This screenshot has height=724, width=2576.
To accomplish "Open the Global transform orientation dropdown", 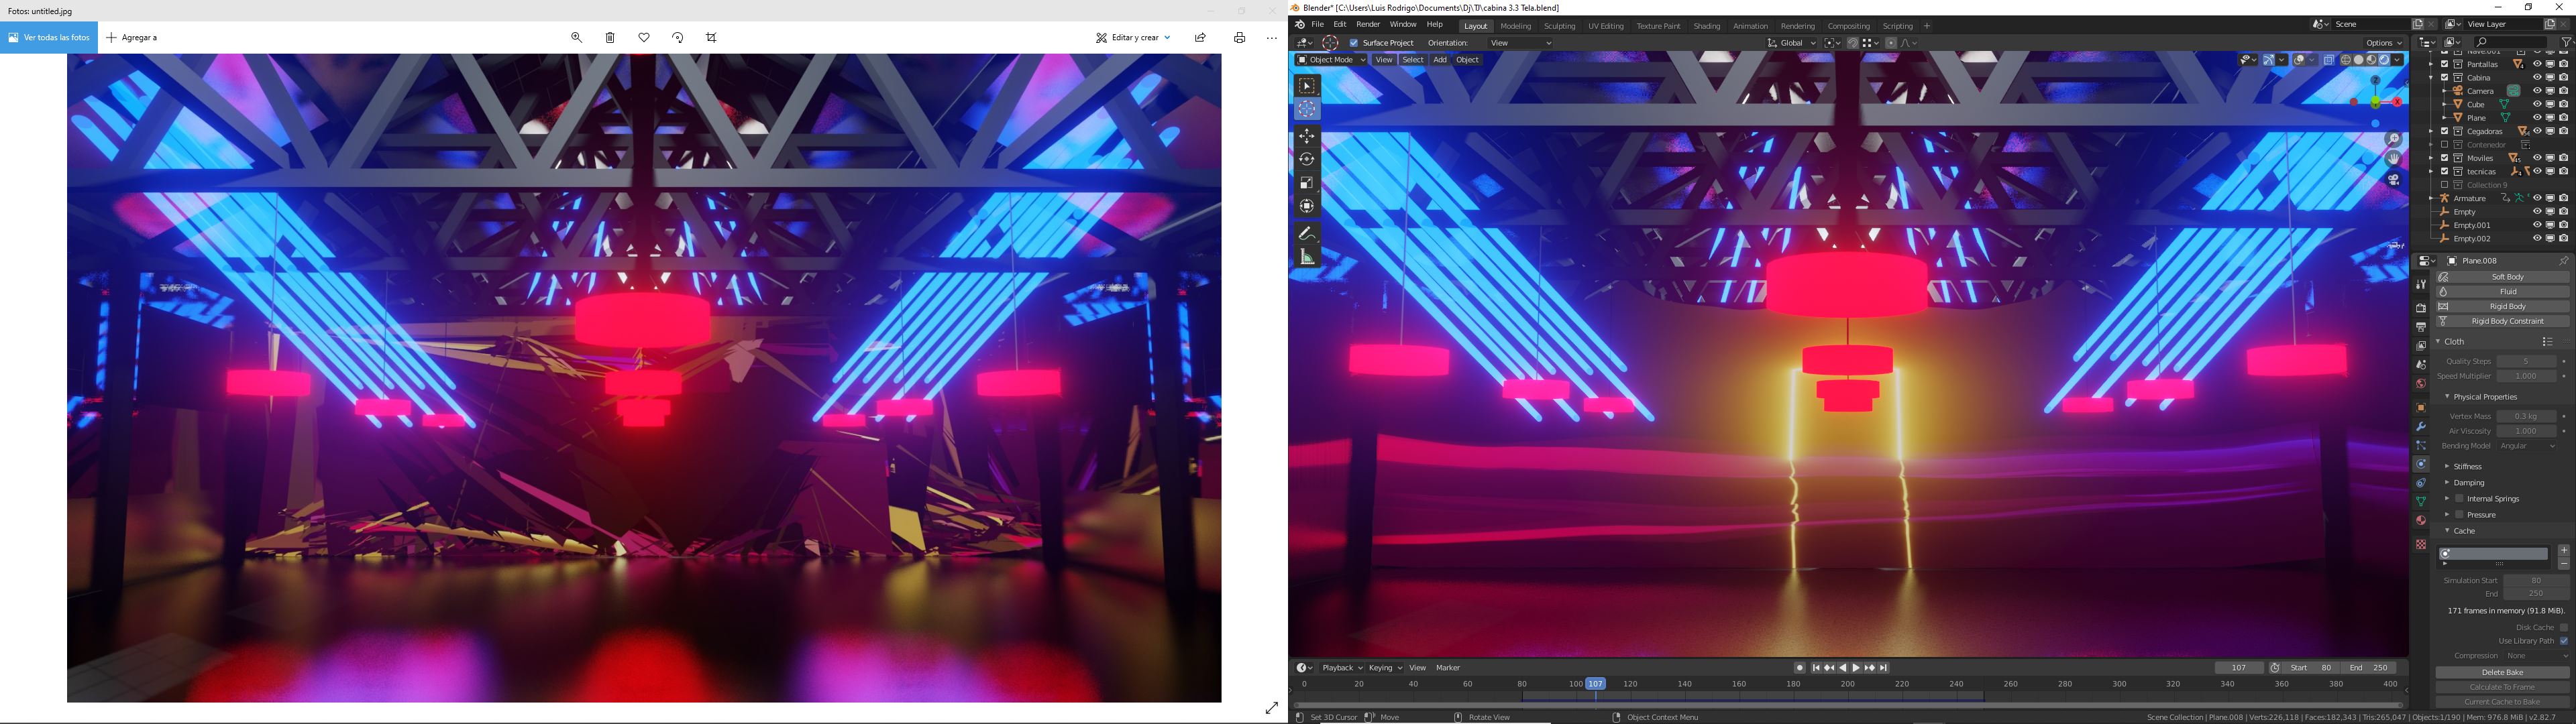I will click(x=1792, y=43).
